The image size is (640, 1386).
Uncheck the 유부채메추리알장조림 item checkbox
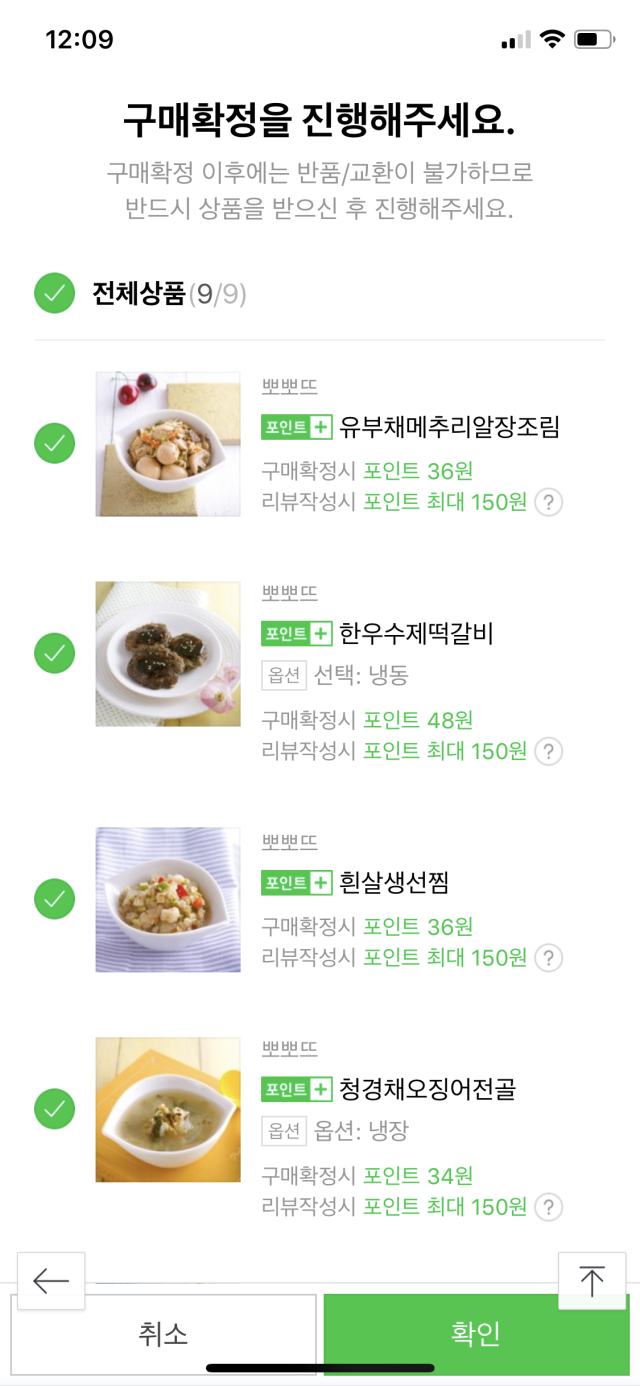coord(55,443)
